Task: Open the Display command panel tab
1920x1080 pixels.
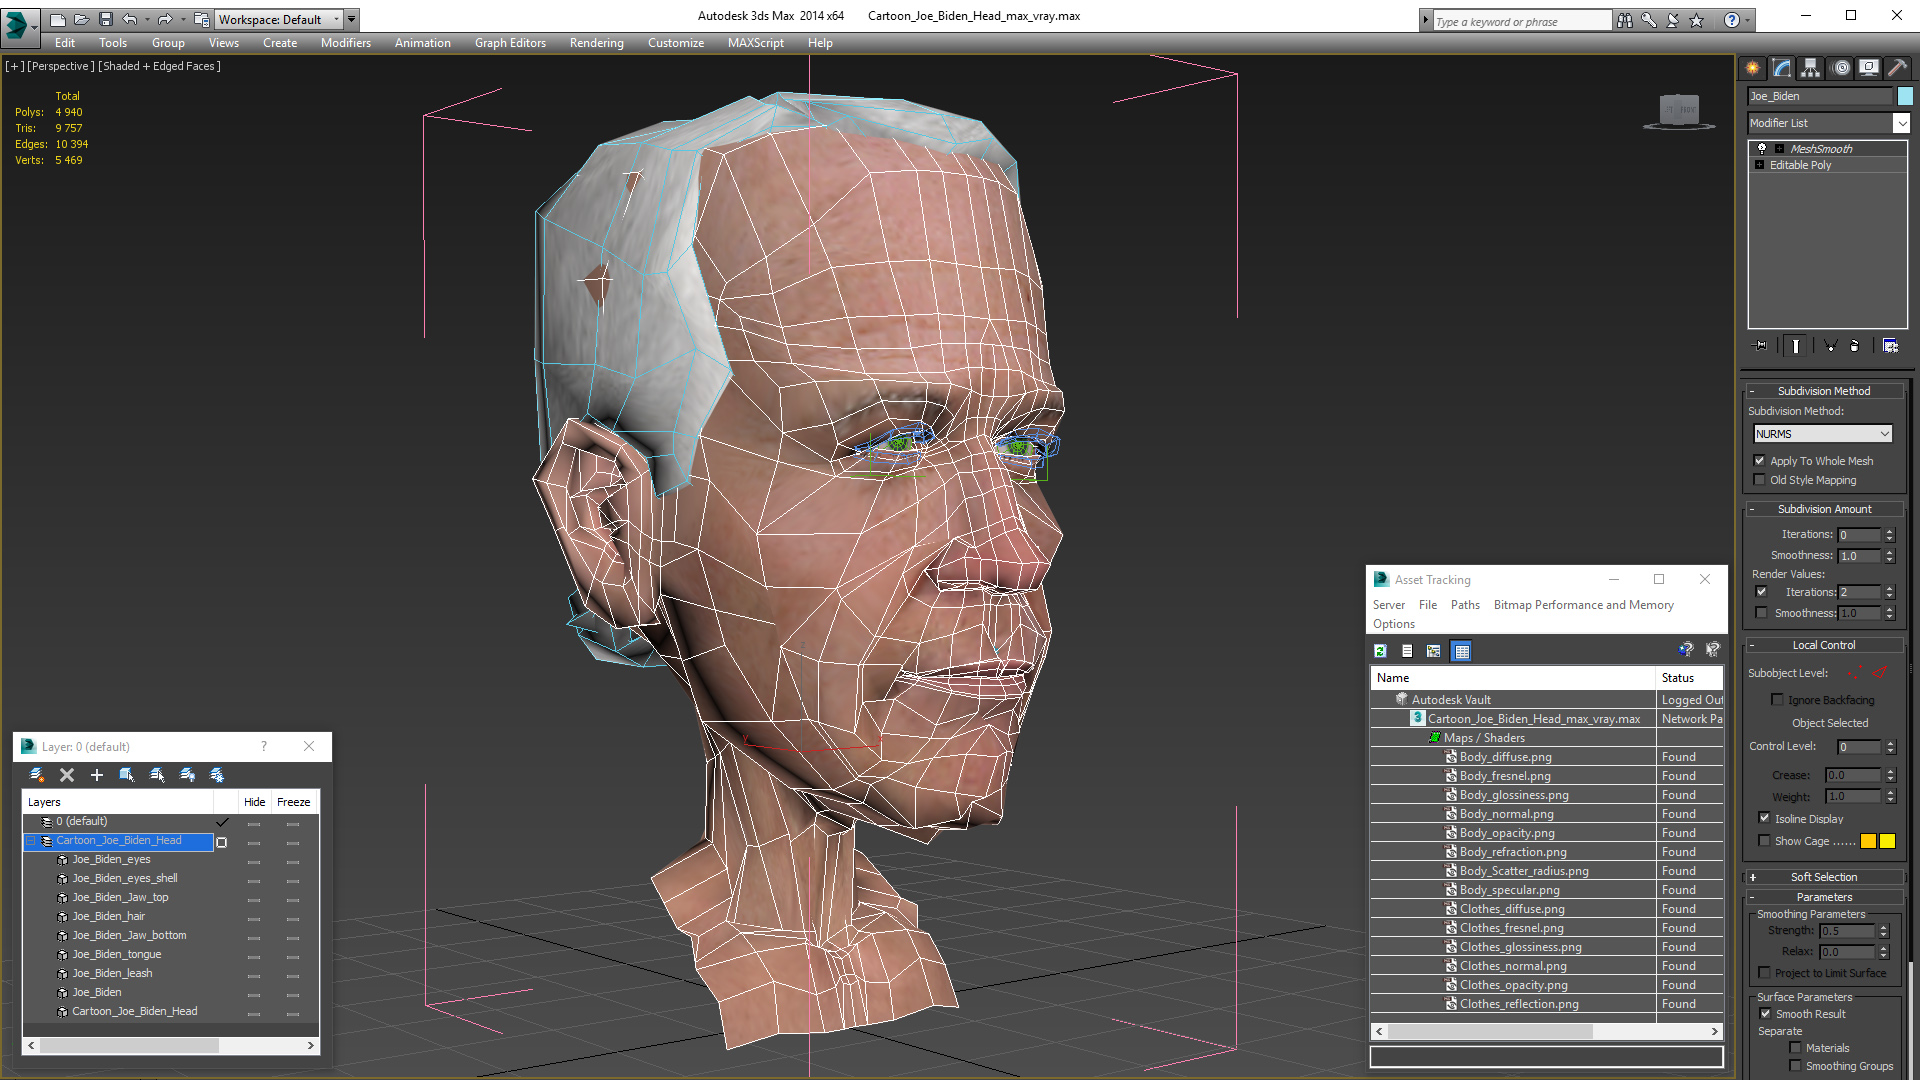Action: pos(1868,68)
